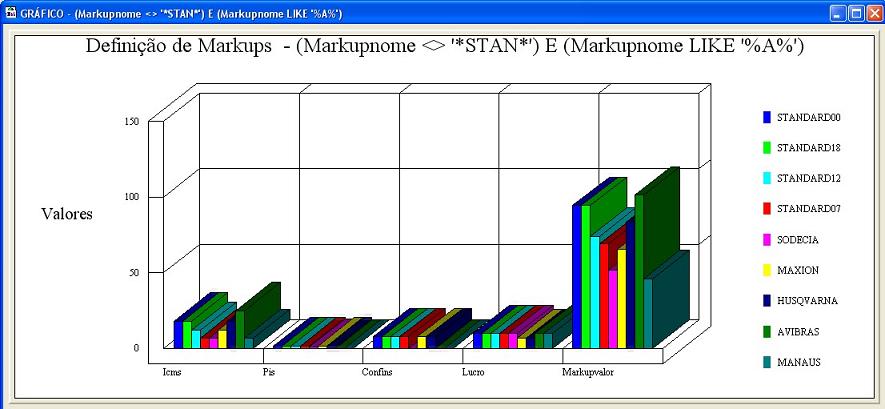Click the 50 tick label on the axis

[133, 272]
